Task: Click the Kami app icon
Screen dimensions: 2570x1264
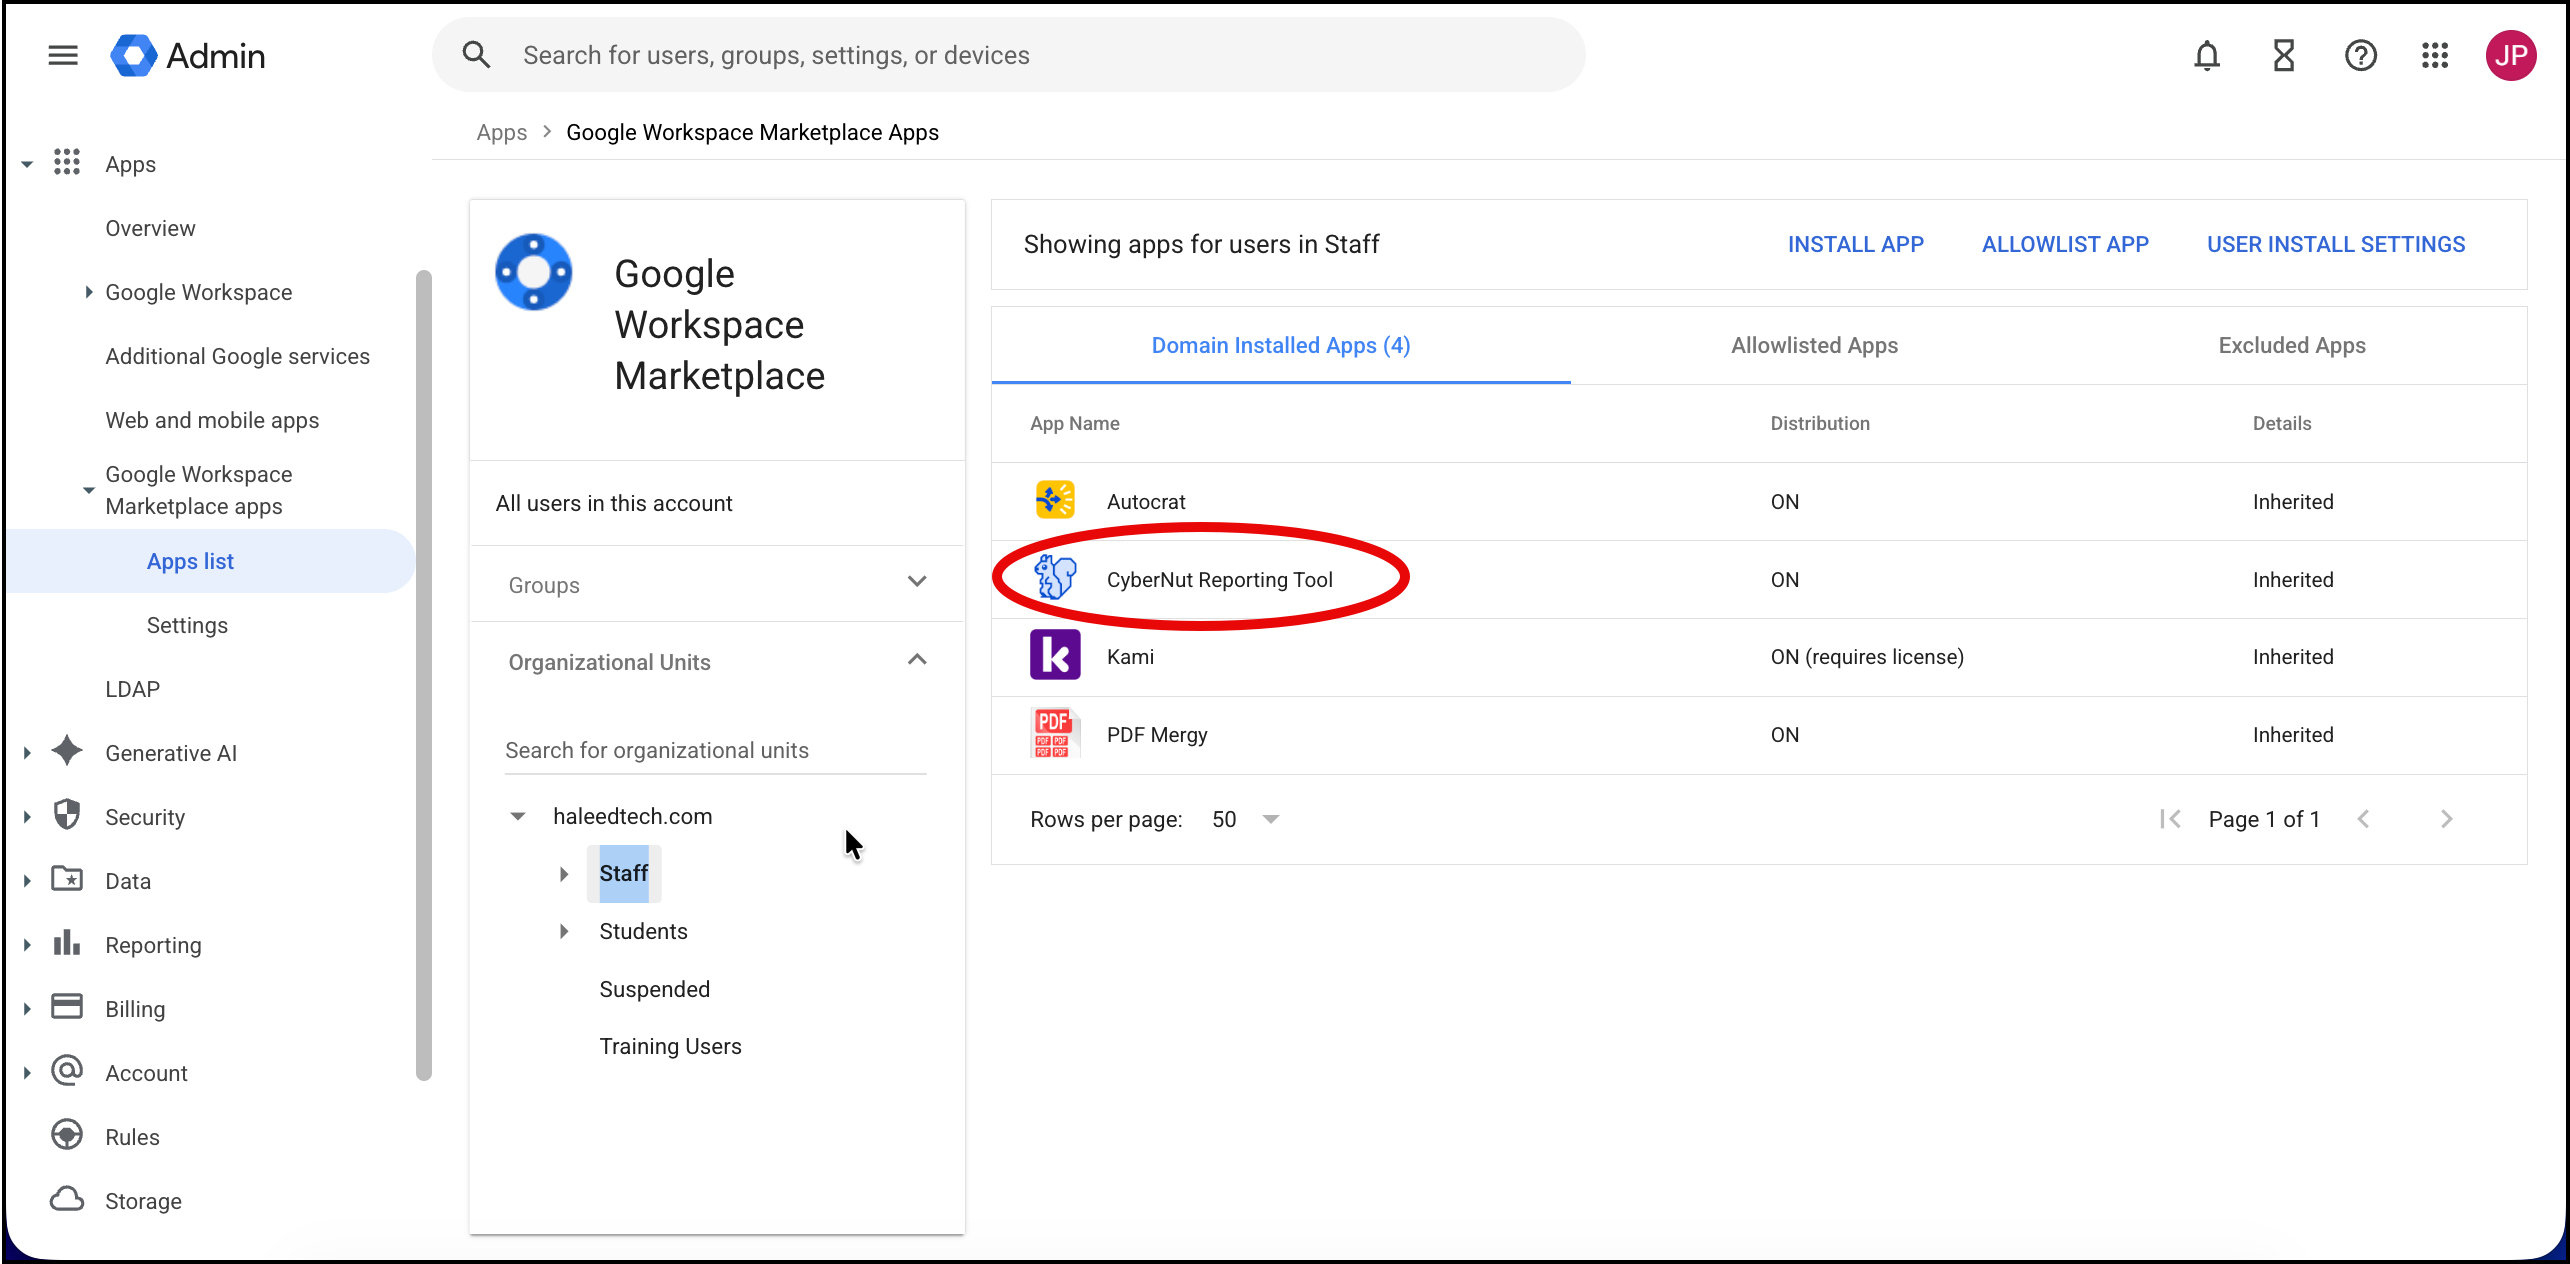Action: [1055, 655]
